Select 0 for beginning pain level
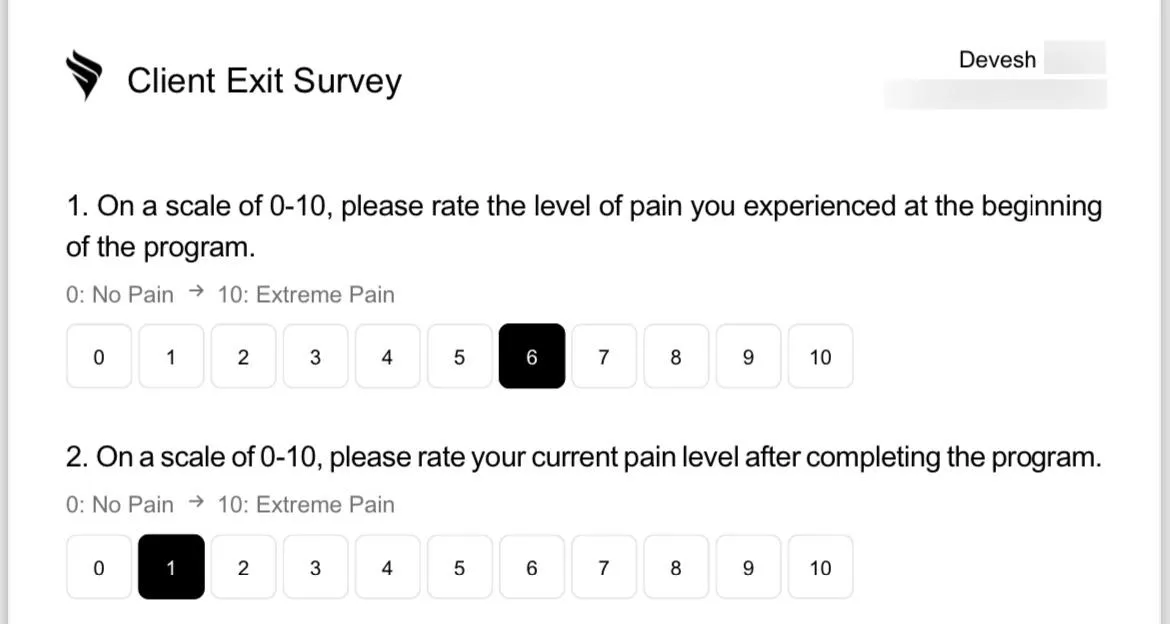 98,356
